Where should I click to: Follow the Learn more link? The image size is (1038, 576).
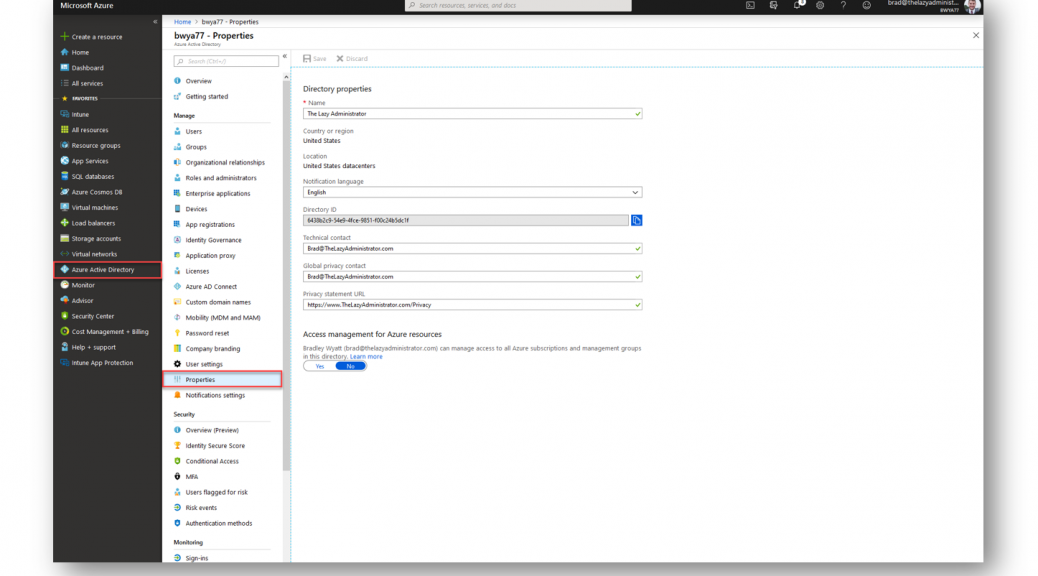tap(366, 356)
